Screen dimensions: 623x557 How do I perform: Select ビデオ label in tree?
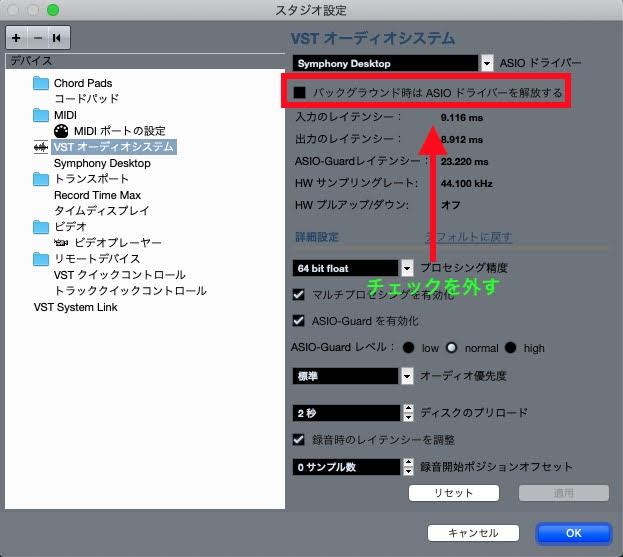pyautogui.click(x=70, y=227)
